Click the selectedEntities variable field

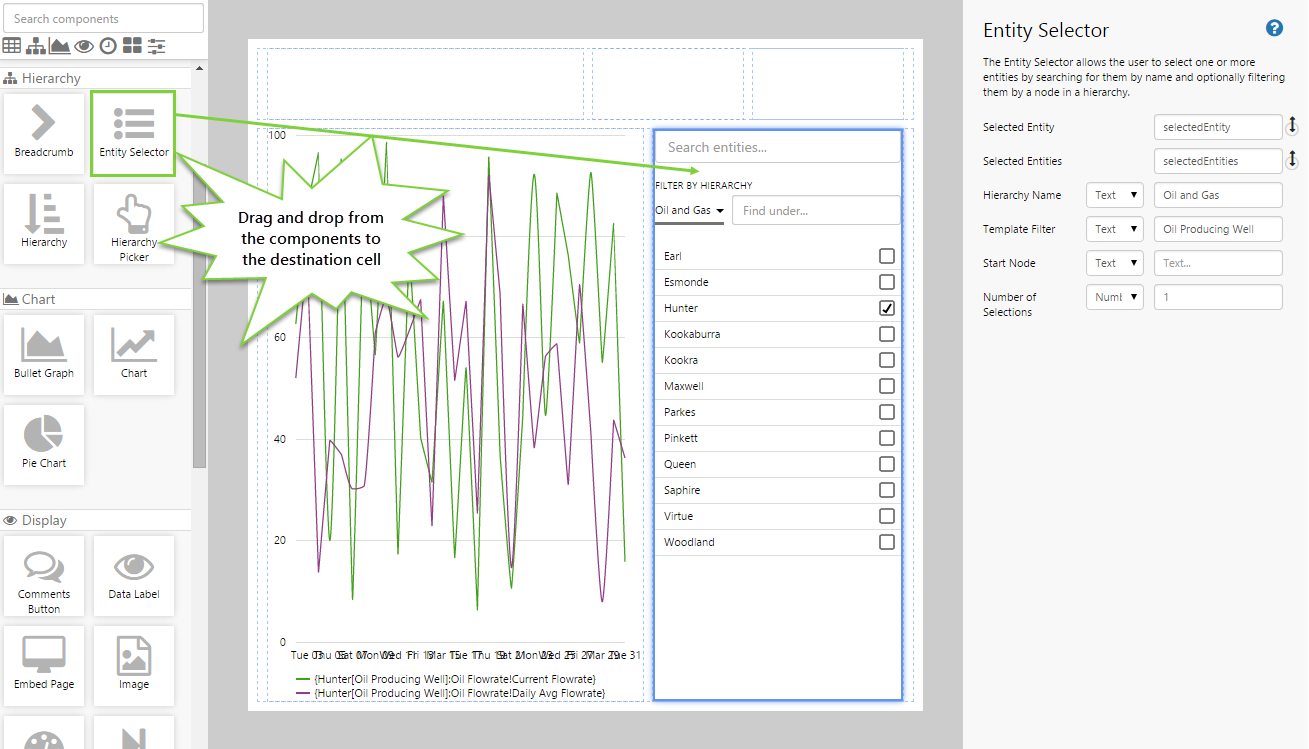pyautogui.click(x=1217, y=161)
